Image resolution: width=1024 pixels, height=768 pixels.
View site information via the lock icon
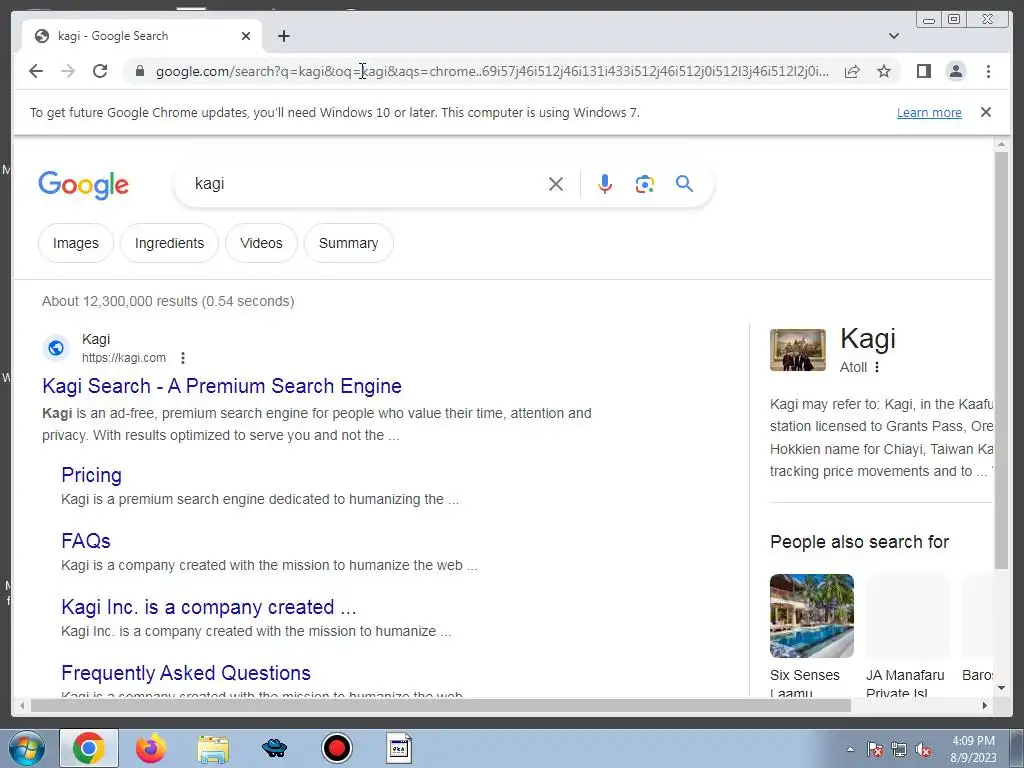(140, 71)
